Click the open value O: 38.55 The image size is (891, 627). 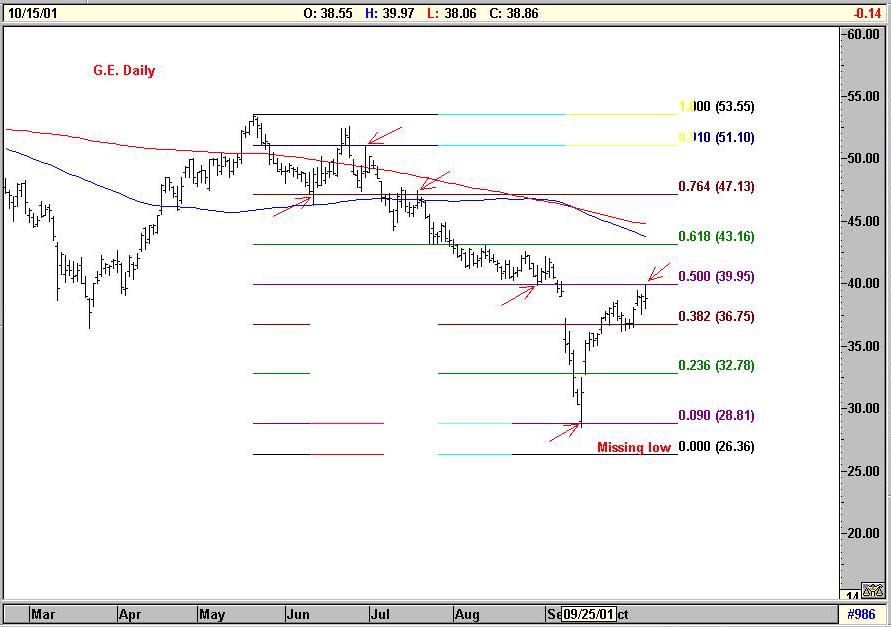(x=328, y=13)
